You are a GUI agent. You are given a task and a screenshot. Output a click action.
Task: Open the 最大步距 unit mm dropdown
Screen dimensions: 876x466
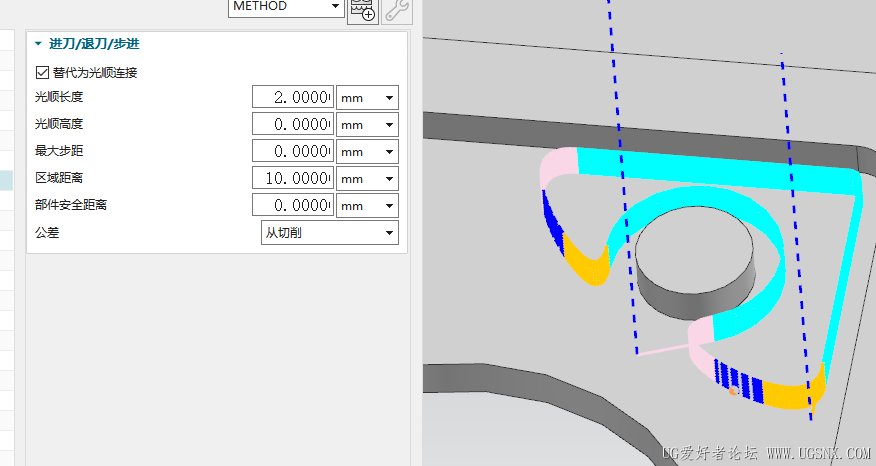(367, 151)
